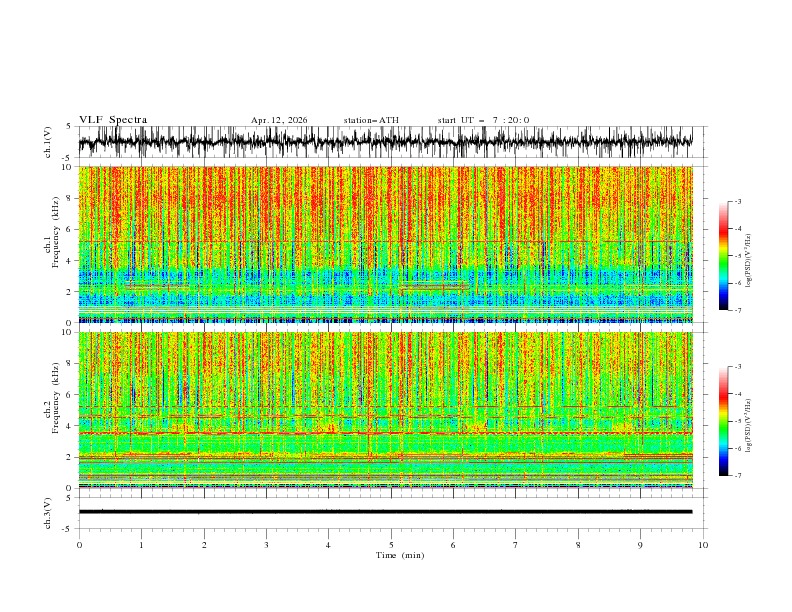Select the date label "Apr. 12, 2026"
The width and height of the screenshot is (792, 612).
tap(279, 120)
